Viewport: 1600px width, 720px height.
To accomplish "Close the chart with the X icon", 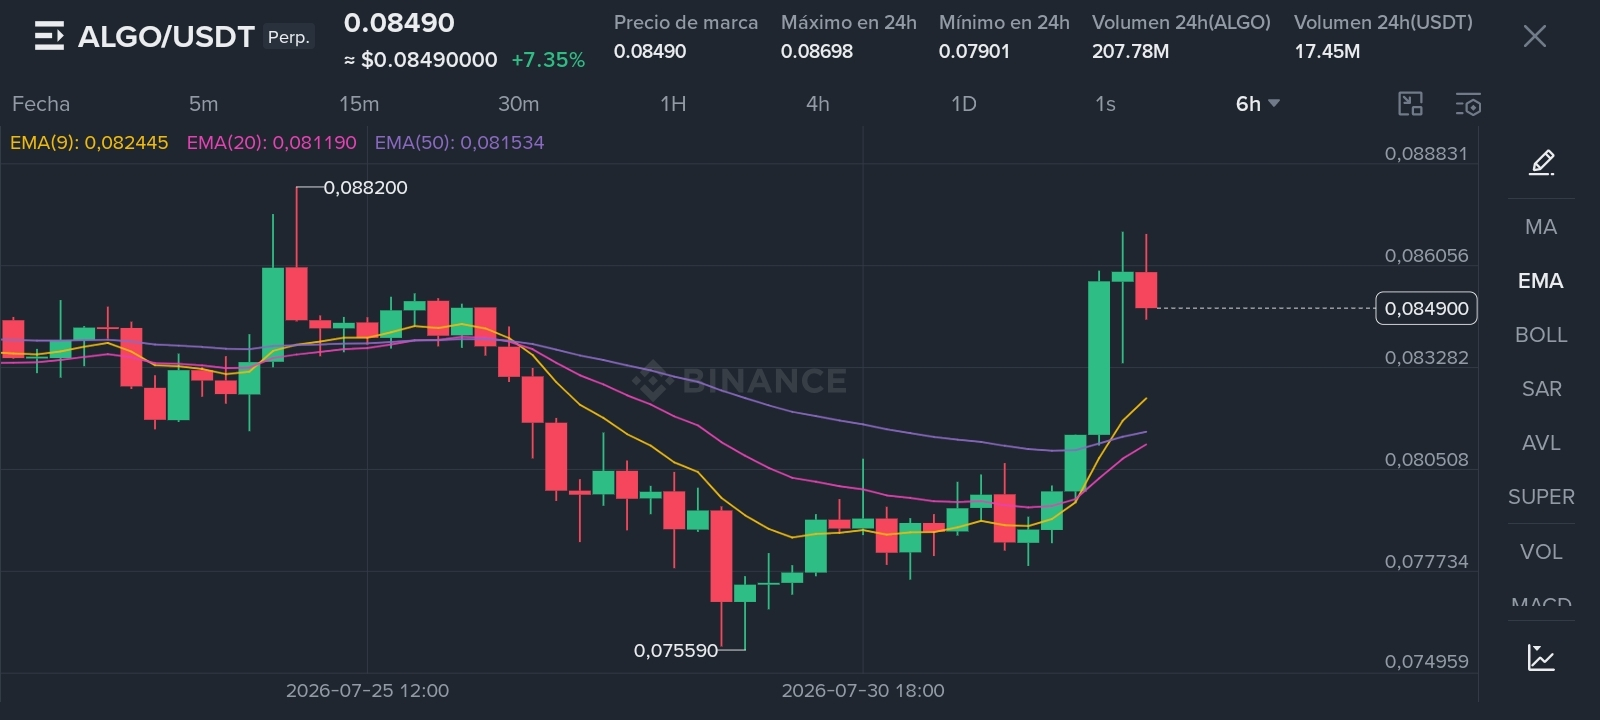I will pos(1534,37).
